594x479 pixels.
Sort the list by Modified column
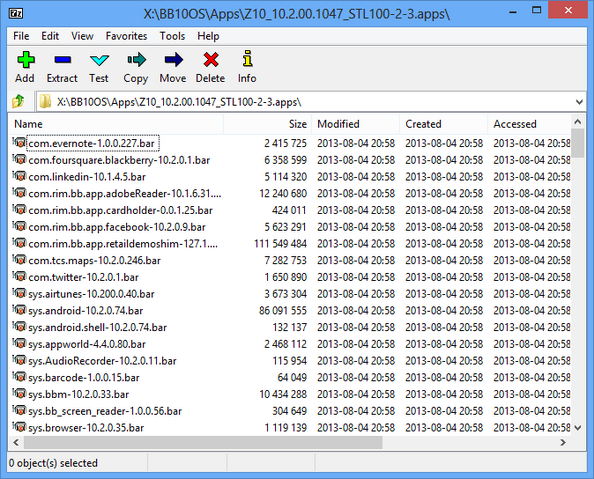coord(356,124)
